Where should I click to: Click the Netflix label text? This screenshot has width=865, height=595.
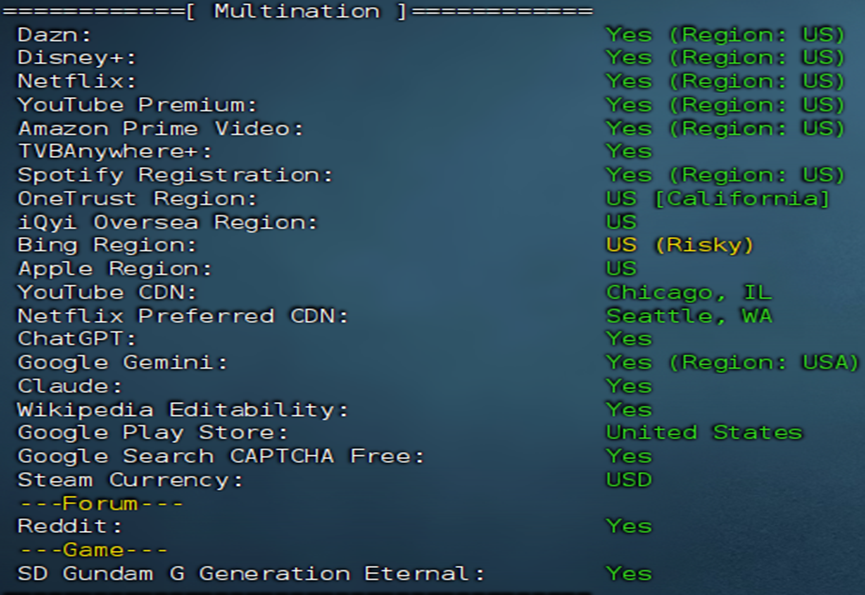77,82
